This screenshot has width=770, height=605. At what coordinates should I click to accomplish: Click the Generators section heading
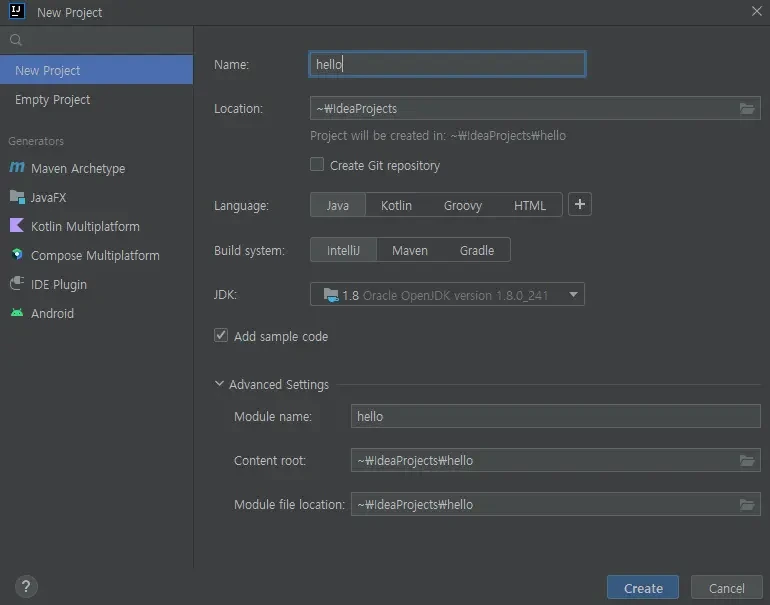(36, 141)
